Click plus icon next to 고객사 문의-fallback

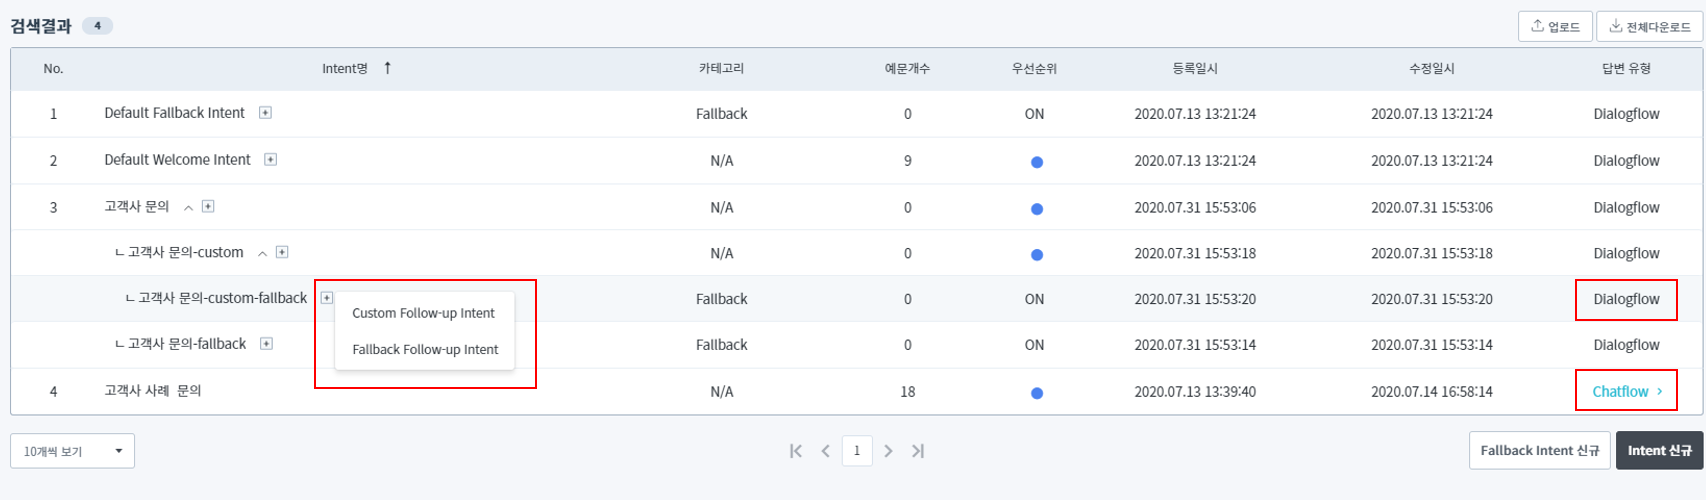point(266,344)
